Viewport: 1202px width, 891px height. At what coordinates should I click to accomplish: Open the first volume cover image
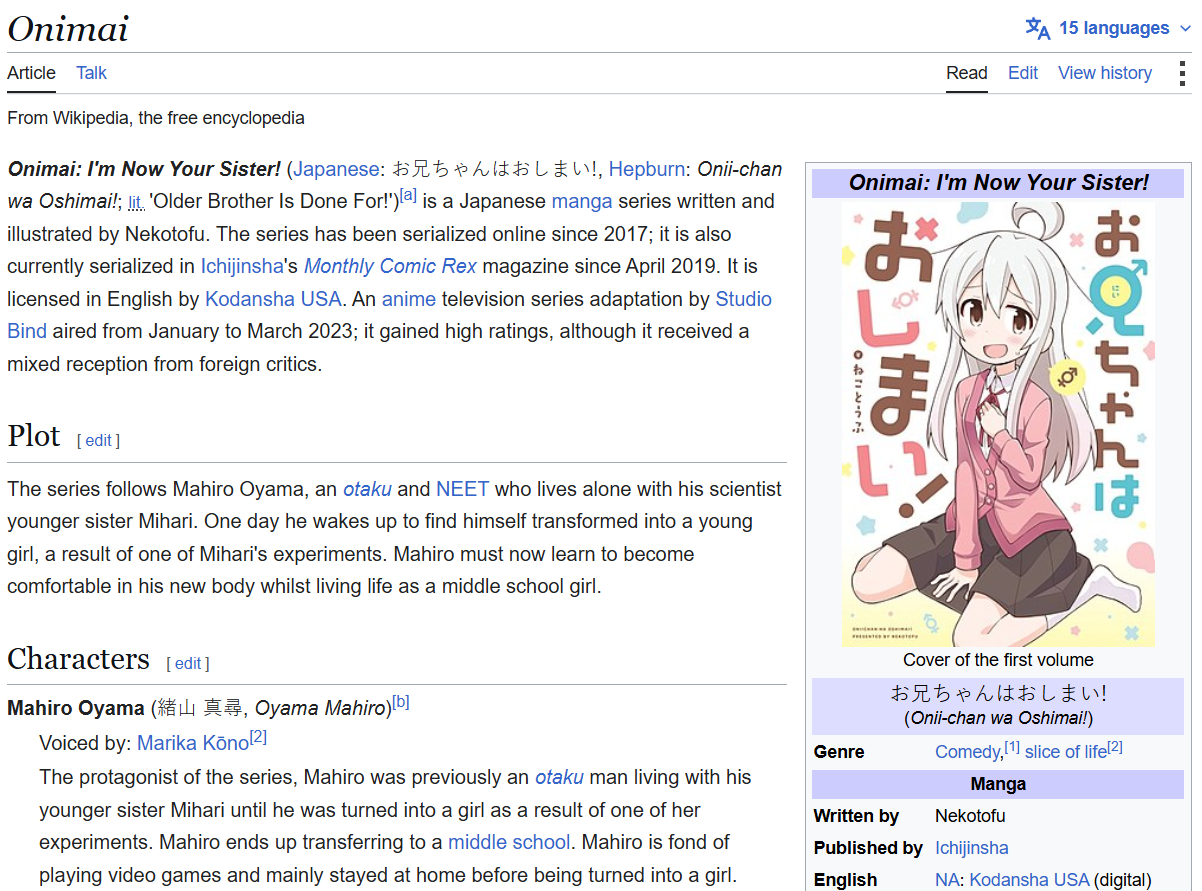click(x=998, y=425)
